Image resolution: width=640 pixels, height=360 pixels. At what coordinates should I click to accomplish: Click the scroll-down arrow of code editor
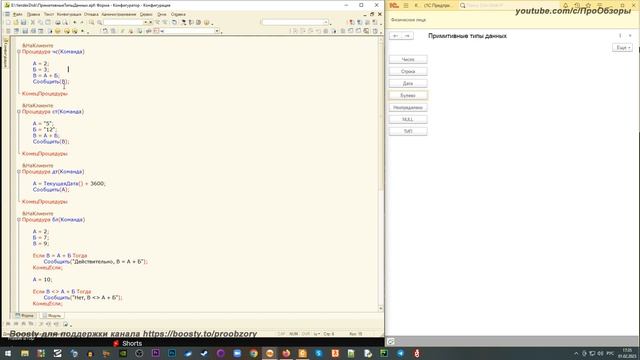[x=381, y=309]
